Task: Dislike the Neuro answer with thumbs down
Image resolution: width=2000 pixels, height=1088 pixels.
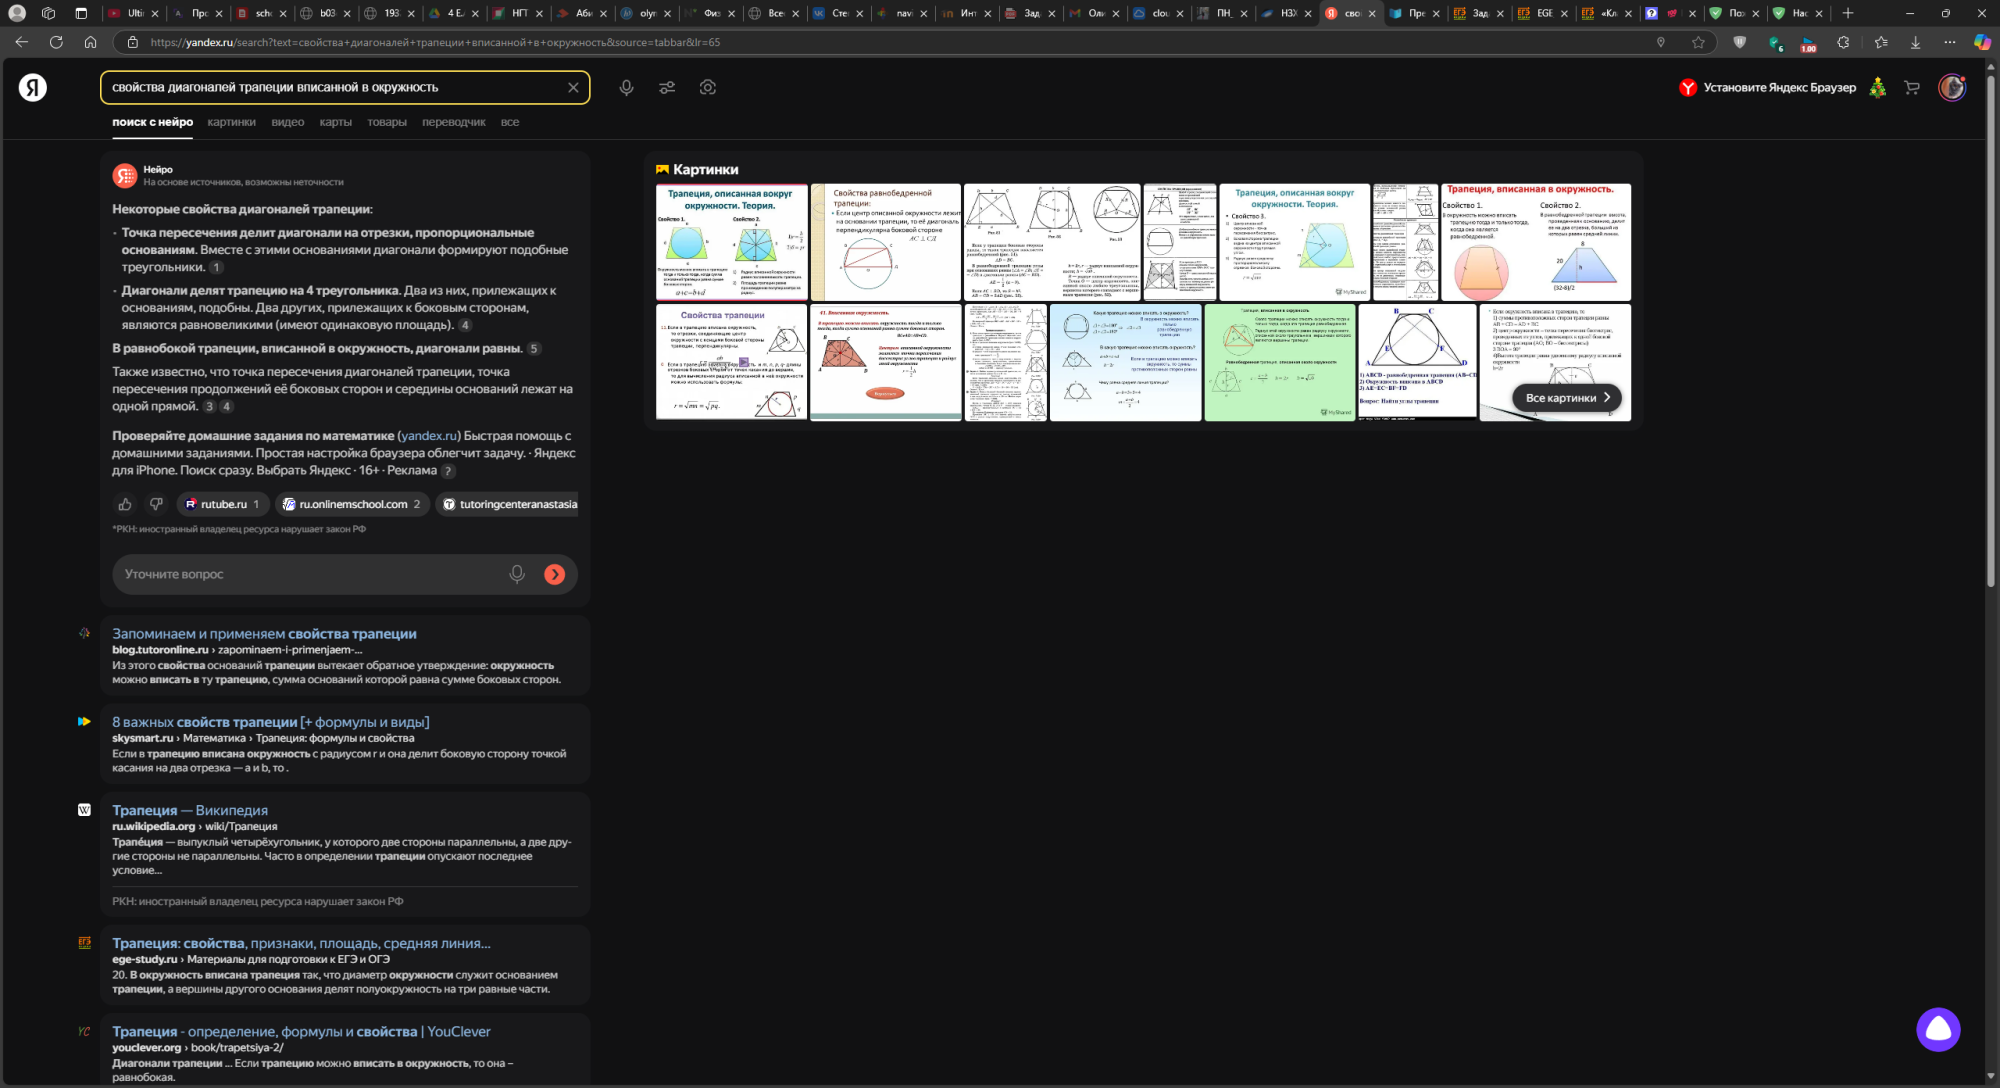Action: click(156, 504)
